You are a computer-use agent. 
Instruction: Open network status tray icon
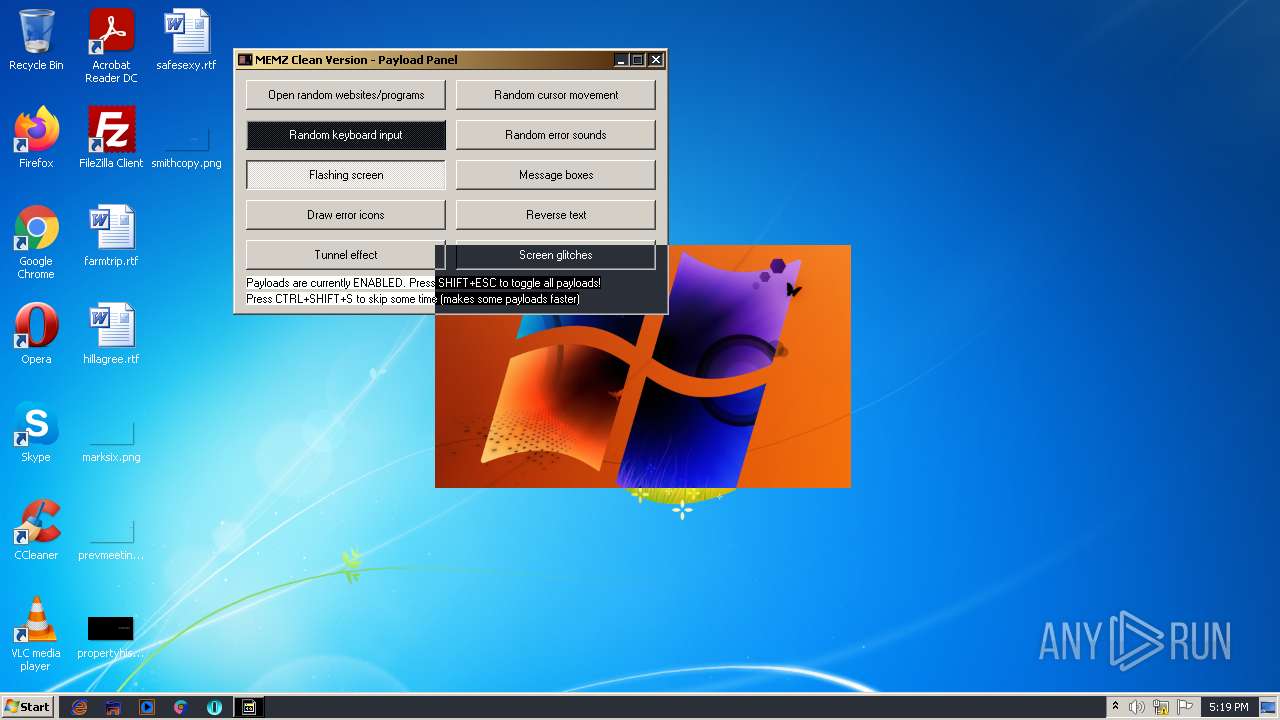click(x=1161, y=707)
